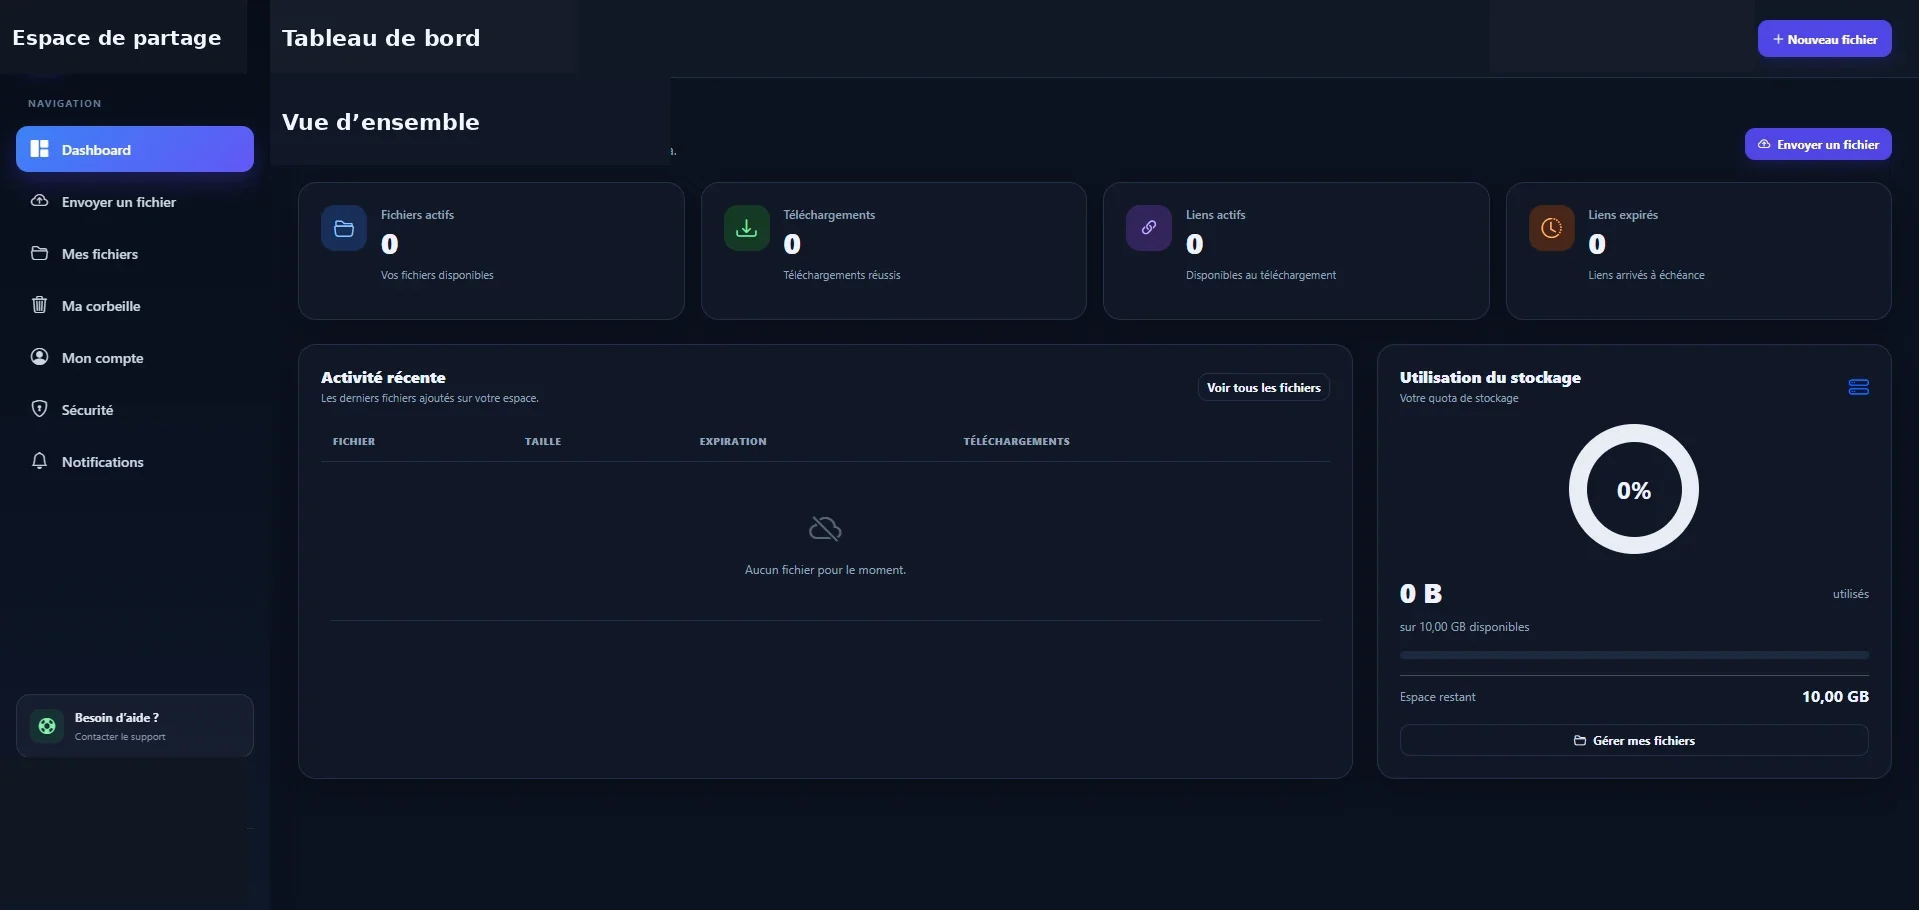1919x910 pixels.
Task: Click the Fichiers actifs stat card
Action: point(491,251)
